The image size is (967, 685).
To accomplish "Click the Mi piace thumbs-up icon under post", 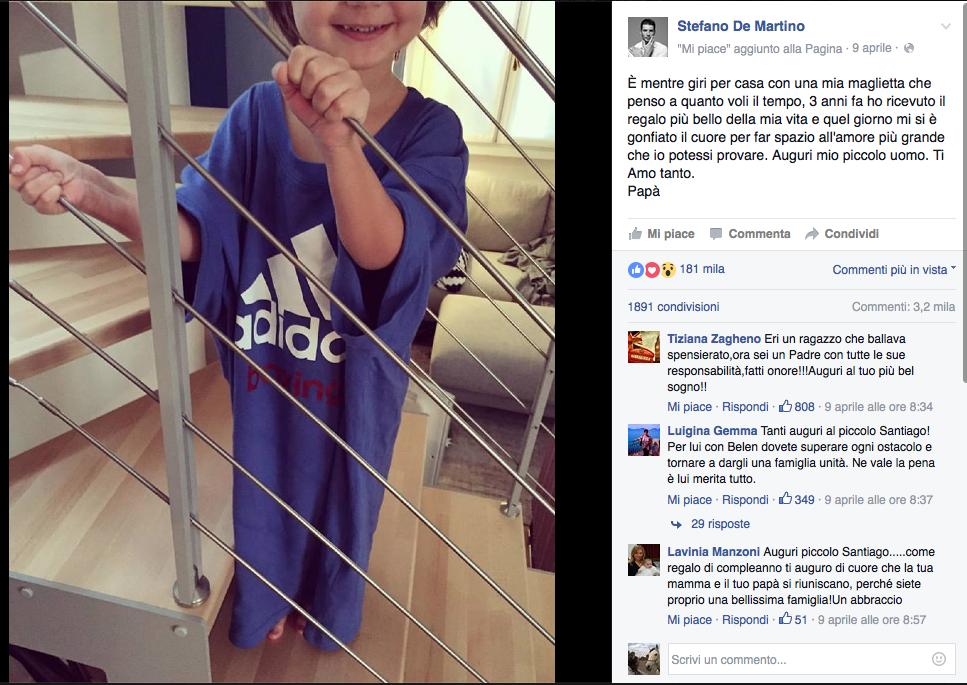I will [x=635, y=234].
